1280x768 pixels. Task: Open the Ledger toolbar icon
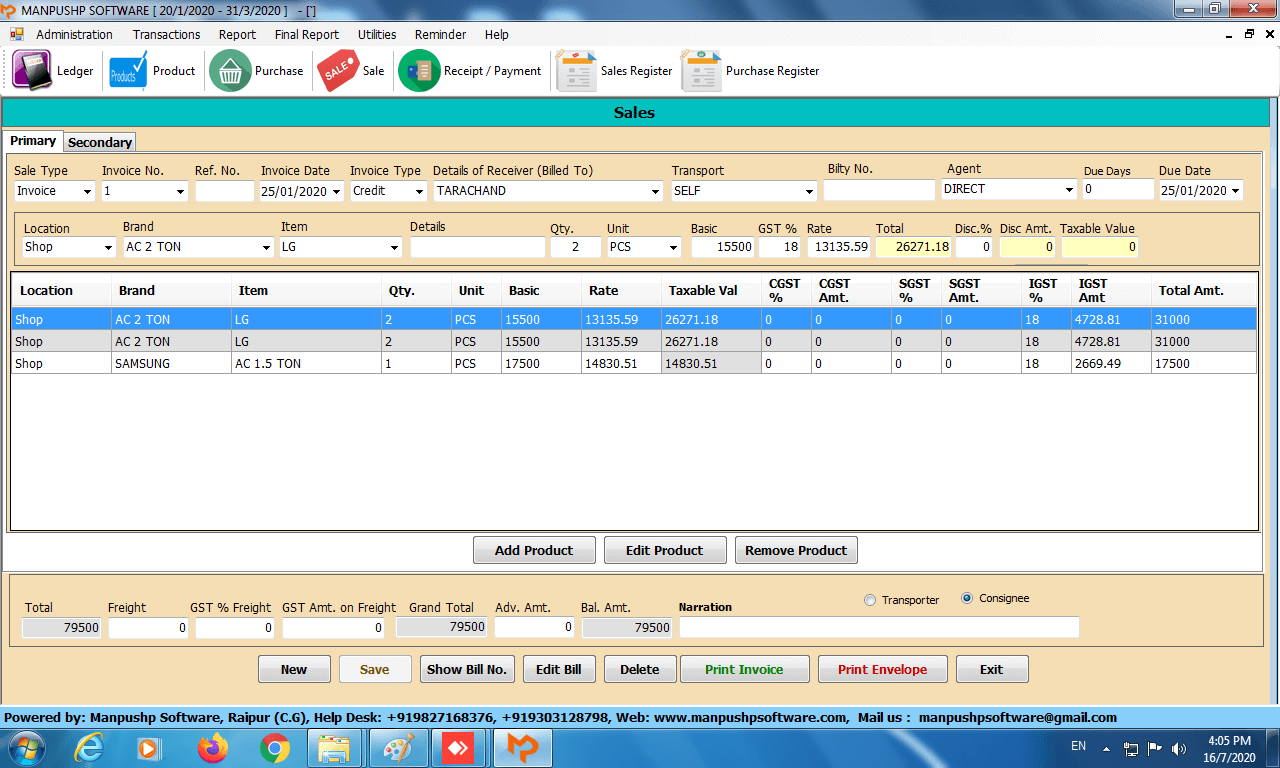tap(32, 71)
